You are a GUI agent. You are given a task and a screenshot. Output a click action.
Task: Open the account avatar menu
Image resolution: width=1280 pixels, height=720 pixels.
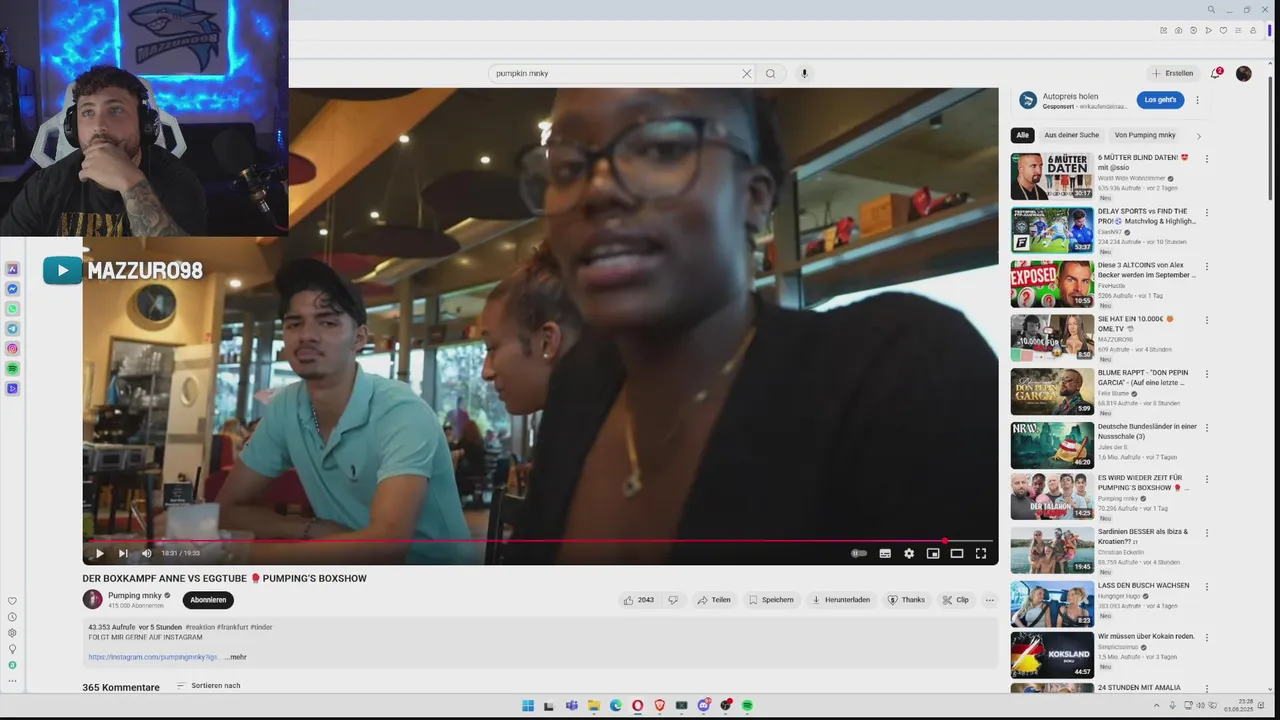(x=1244, y=73)
